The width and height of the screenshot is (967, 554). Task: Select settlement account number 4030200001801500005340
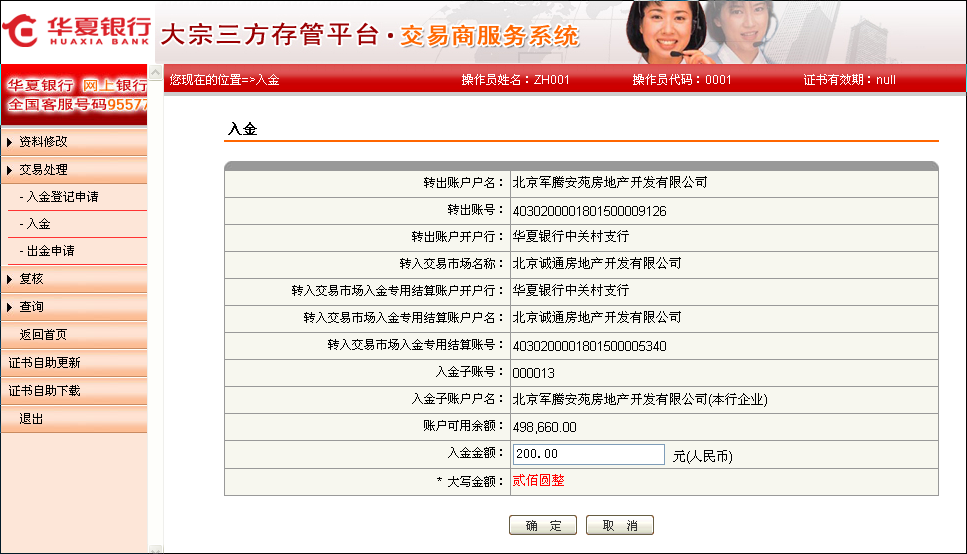pos(590,346)
